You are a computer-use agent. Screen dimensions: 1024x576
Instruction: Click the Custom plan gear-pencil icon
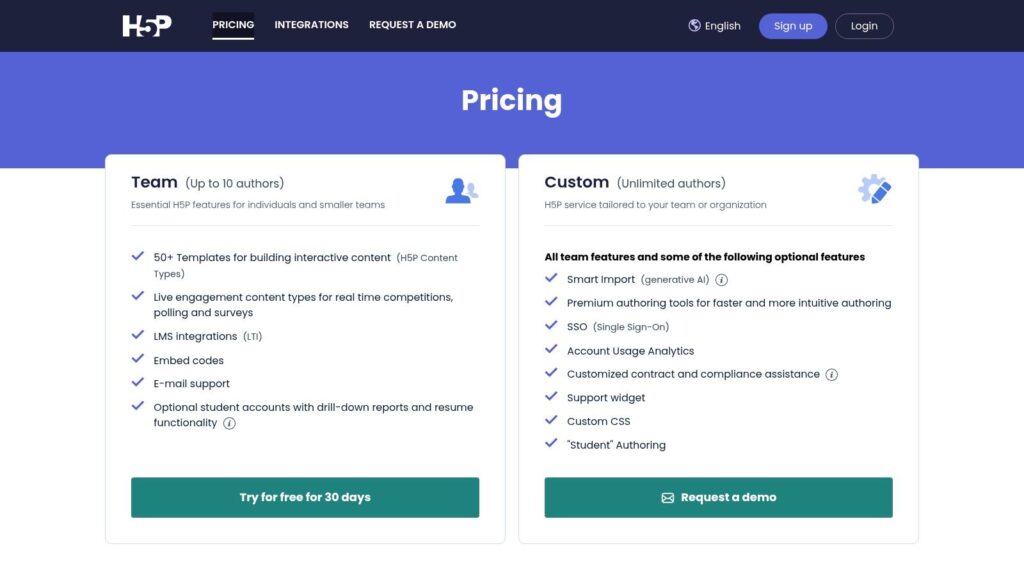tap(874, 189)
